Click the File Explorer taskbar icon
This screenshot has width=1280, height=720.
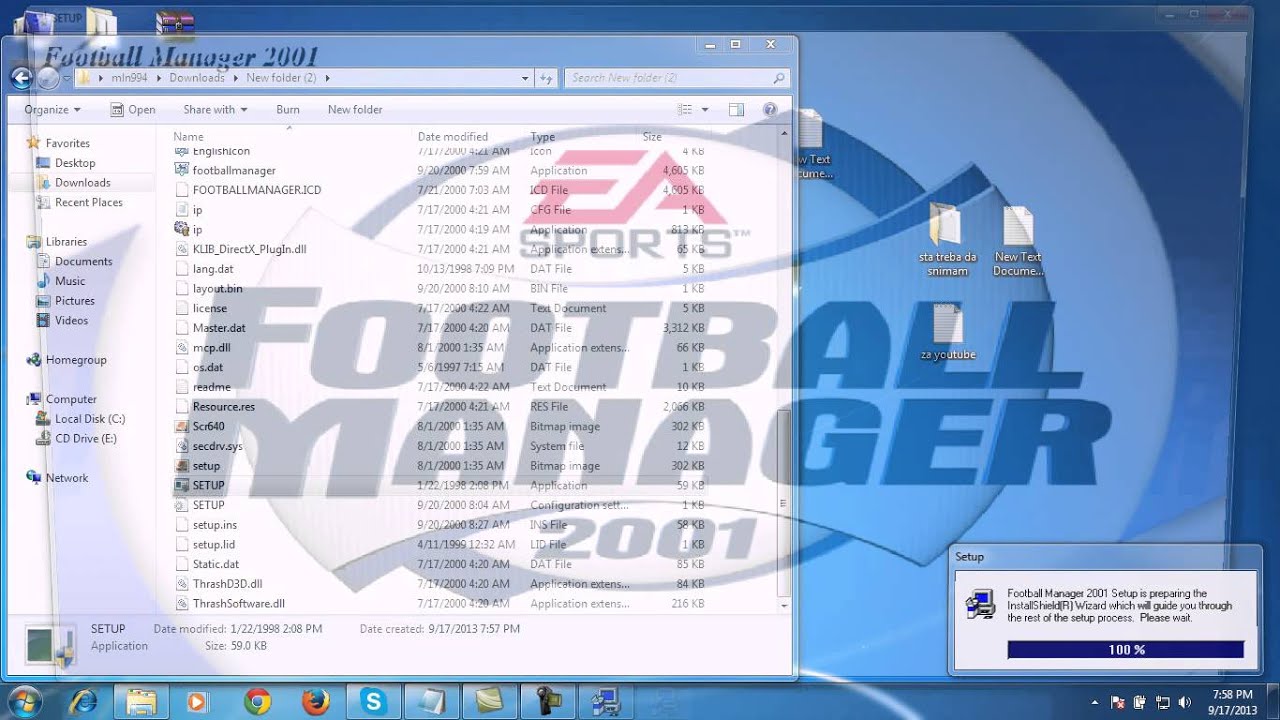pos(141,702)
